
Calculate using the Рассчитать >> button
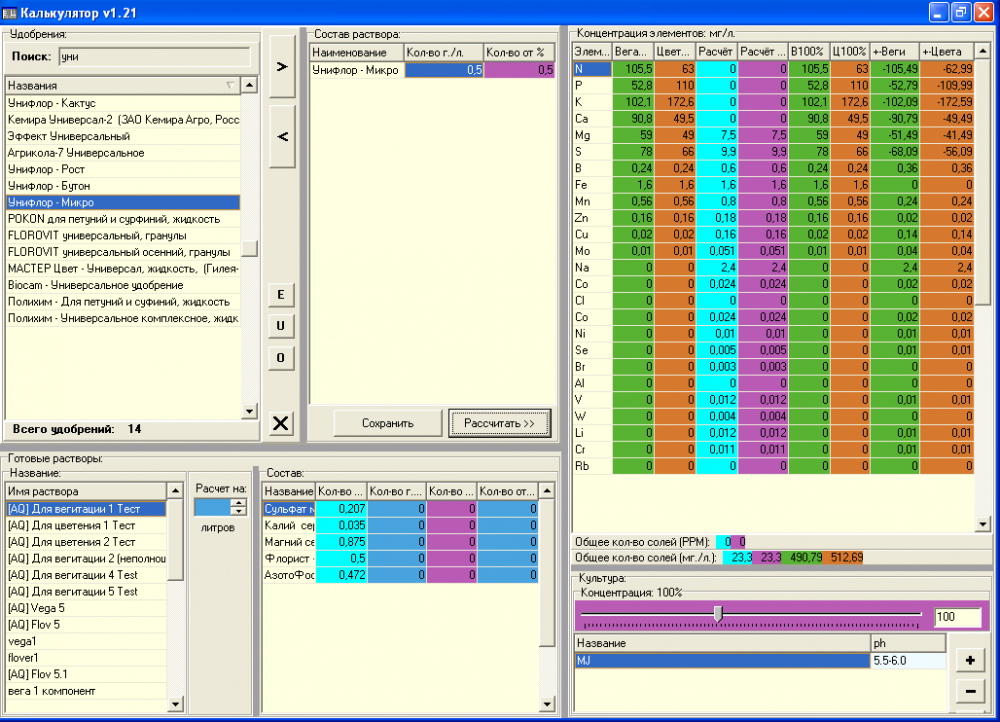pyautogui.click(x=499, y=423)
